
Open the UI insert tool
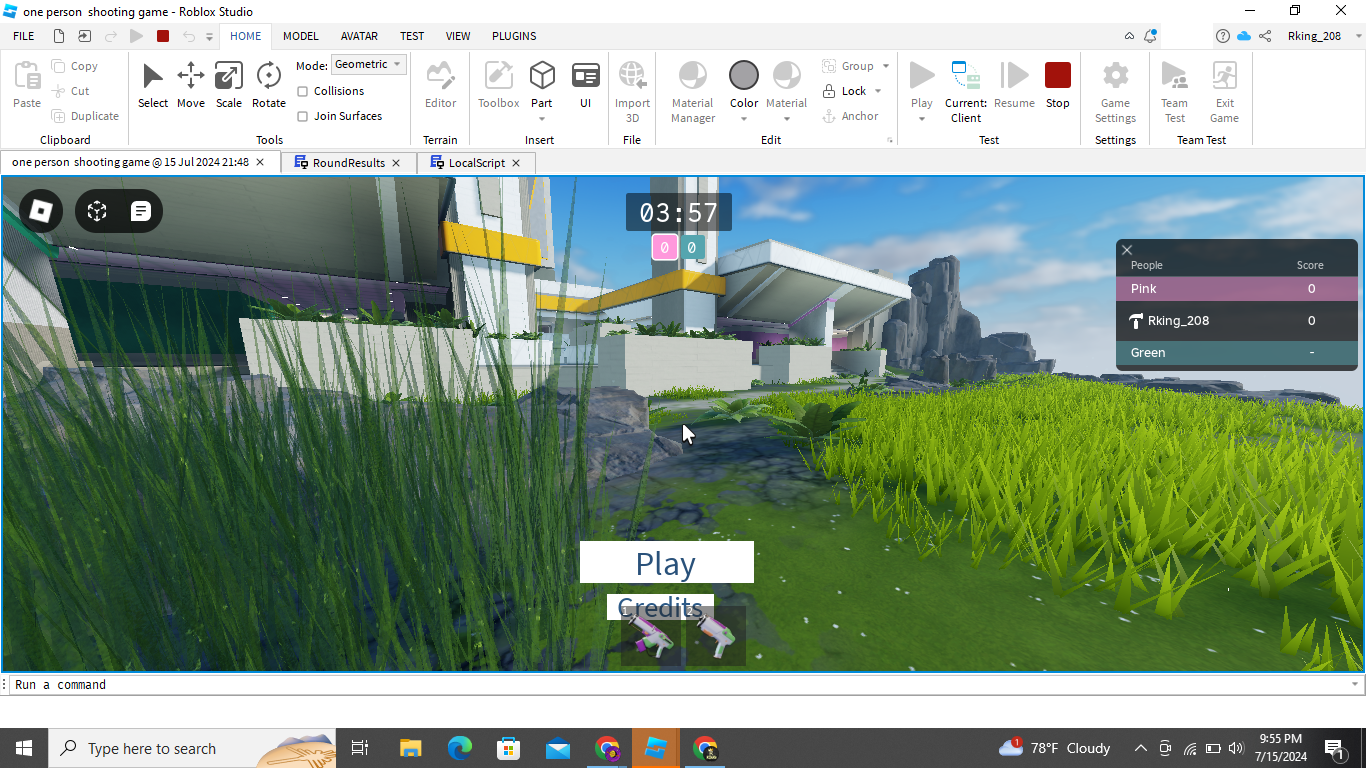pos(585,85)
